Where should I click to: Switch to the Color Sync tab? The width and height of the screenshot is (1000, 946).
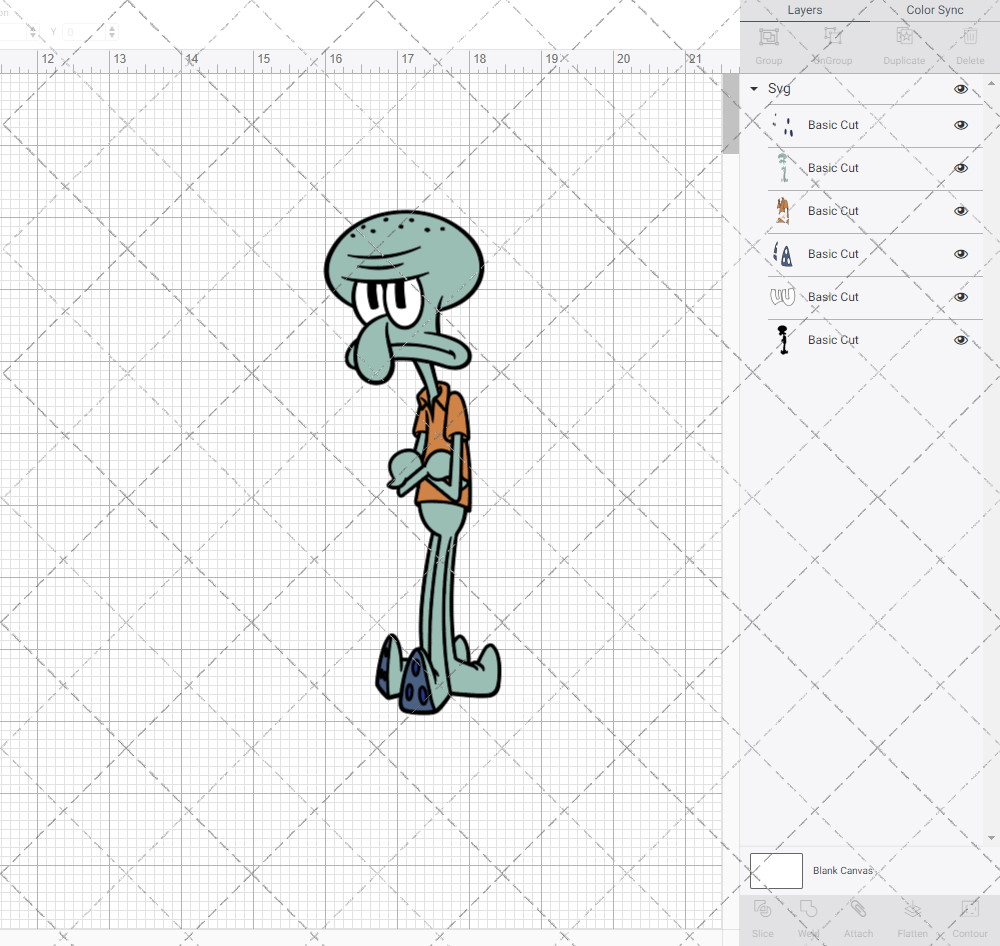934,10
